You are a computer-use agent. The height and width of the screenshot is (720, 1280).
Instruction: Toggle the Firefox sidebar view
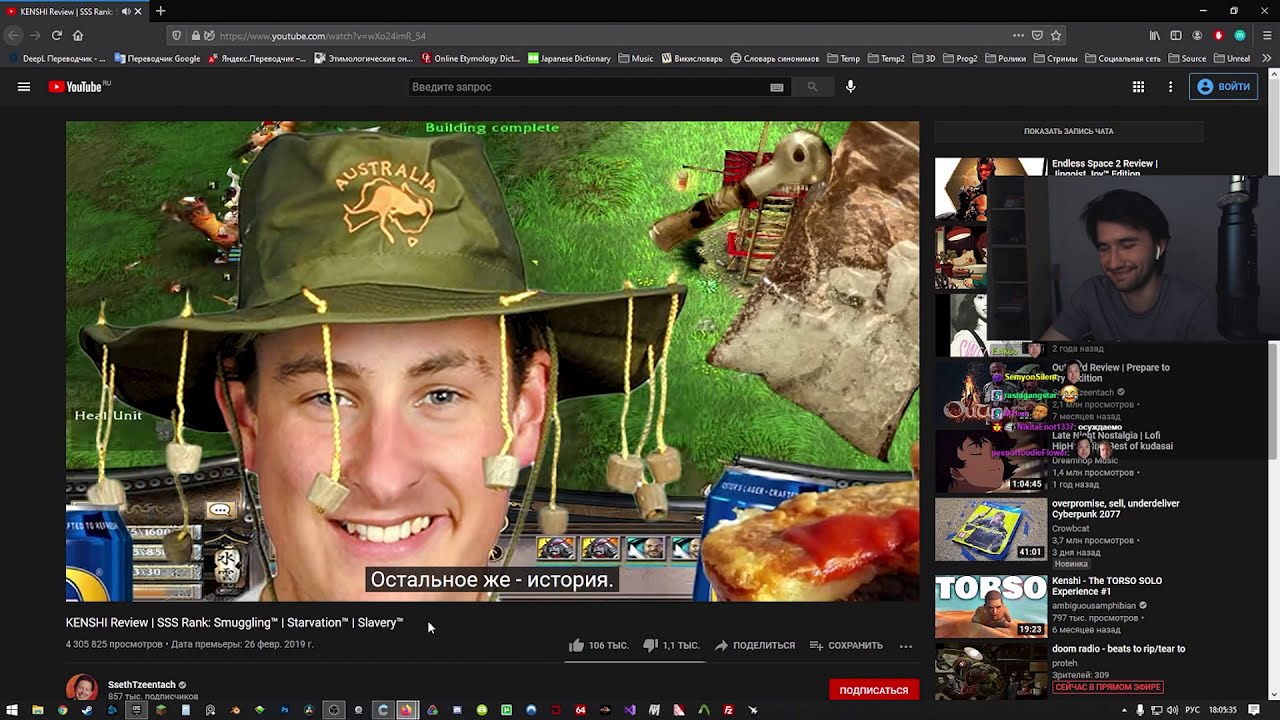[1176, 35]
